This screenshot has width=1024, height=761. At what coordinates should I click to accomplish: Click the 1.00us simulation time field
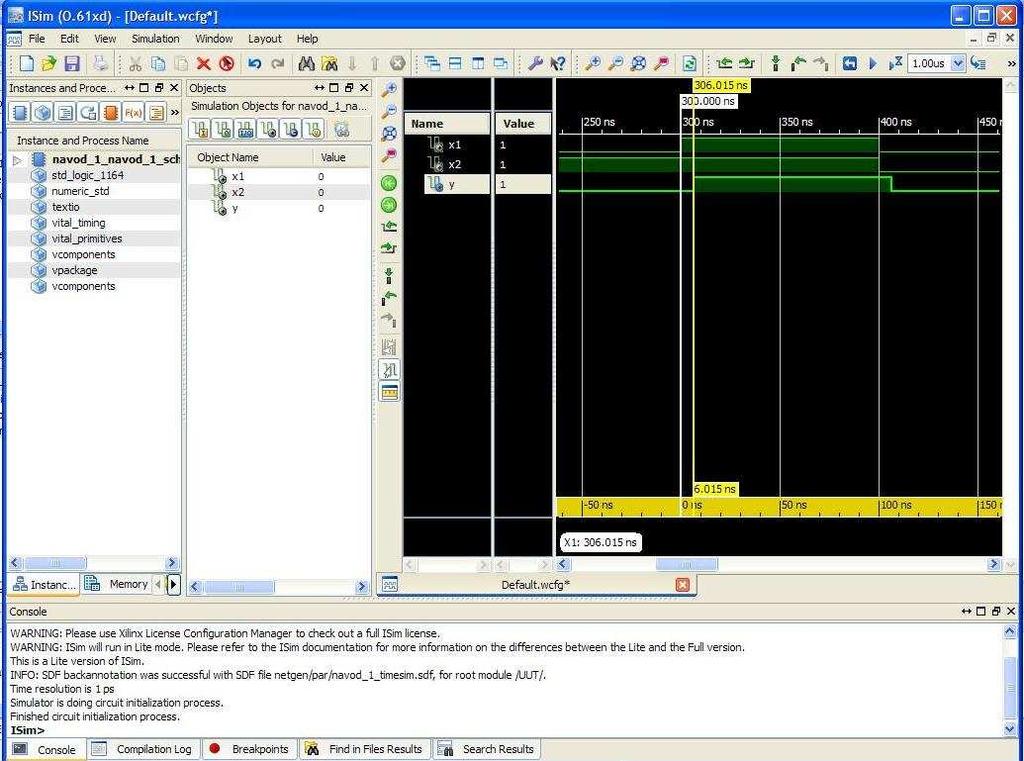click(929, 63)
